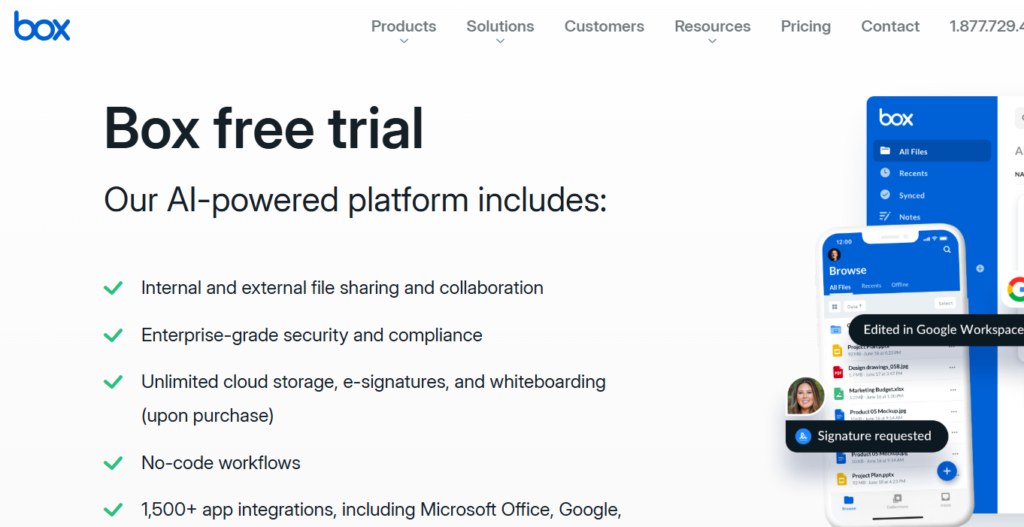The image size is (1024, 527).
Task: Click the woman's profile photo thumbnail
Action: click(x=805, y=396)
